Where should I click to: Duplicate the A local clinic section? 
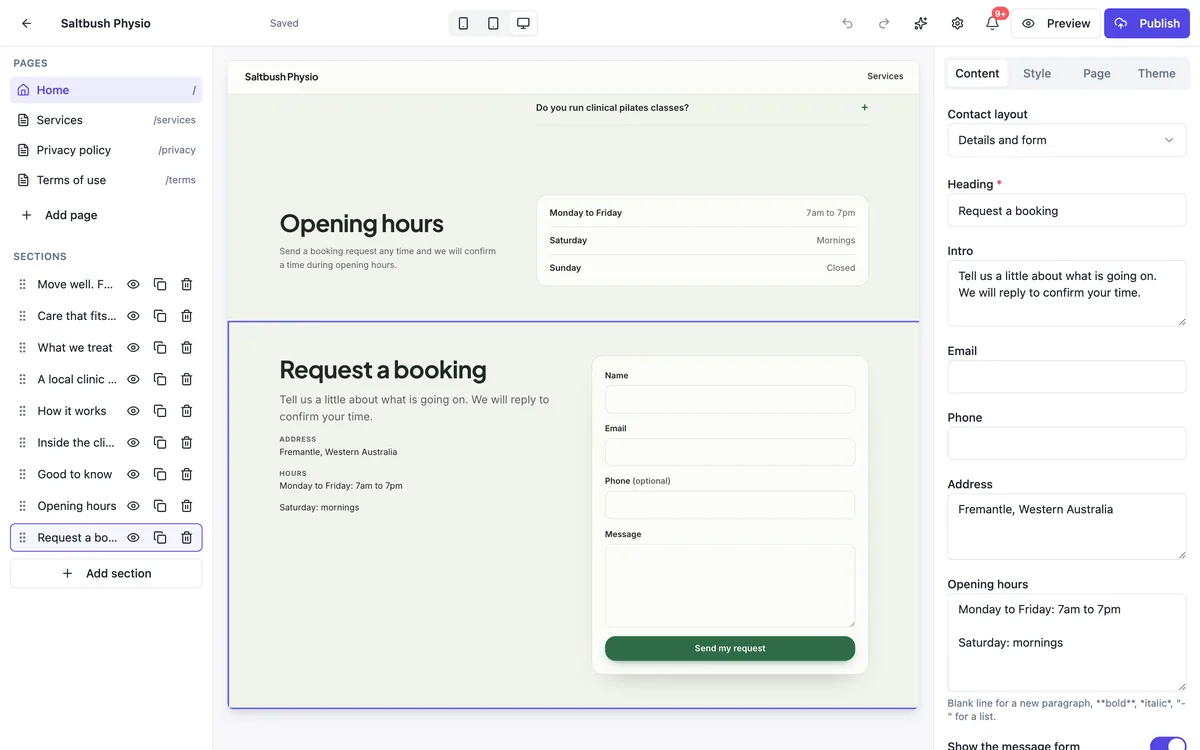(160, 379)
